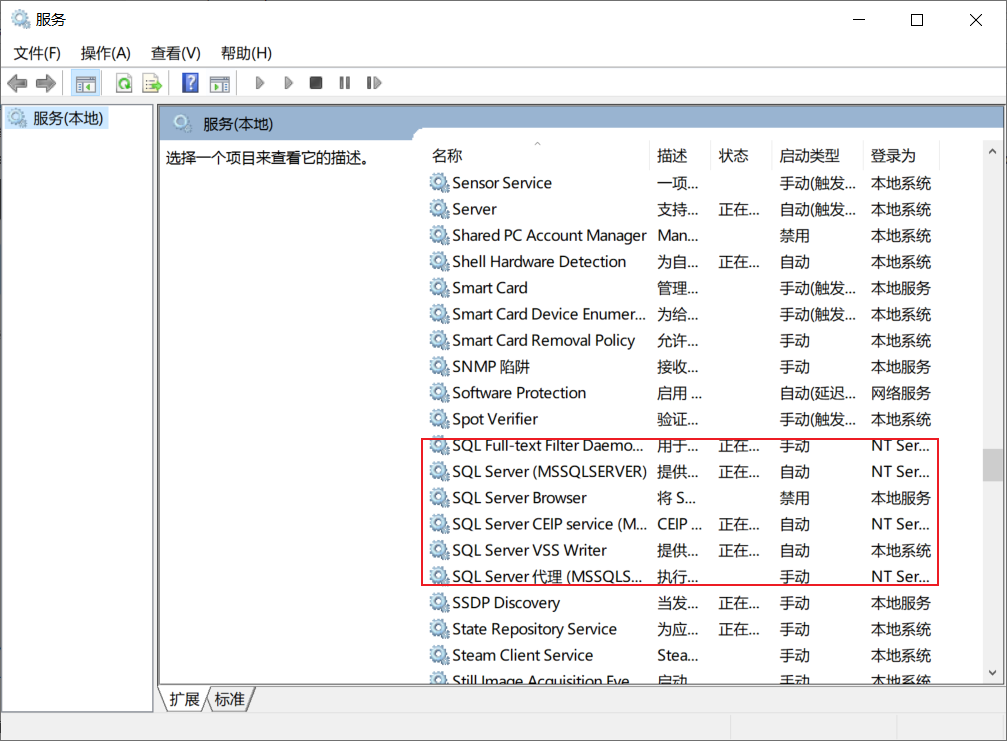Click the gear icon of SQL Server Browser
This screenshot has width=1007, height=741.
tap(439, 498)
